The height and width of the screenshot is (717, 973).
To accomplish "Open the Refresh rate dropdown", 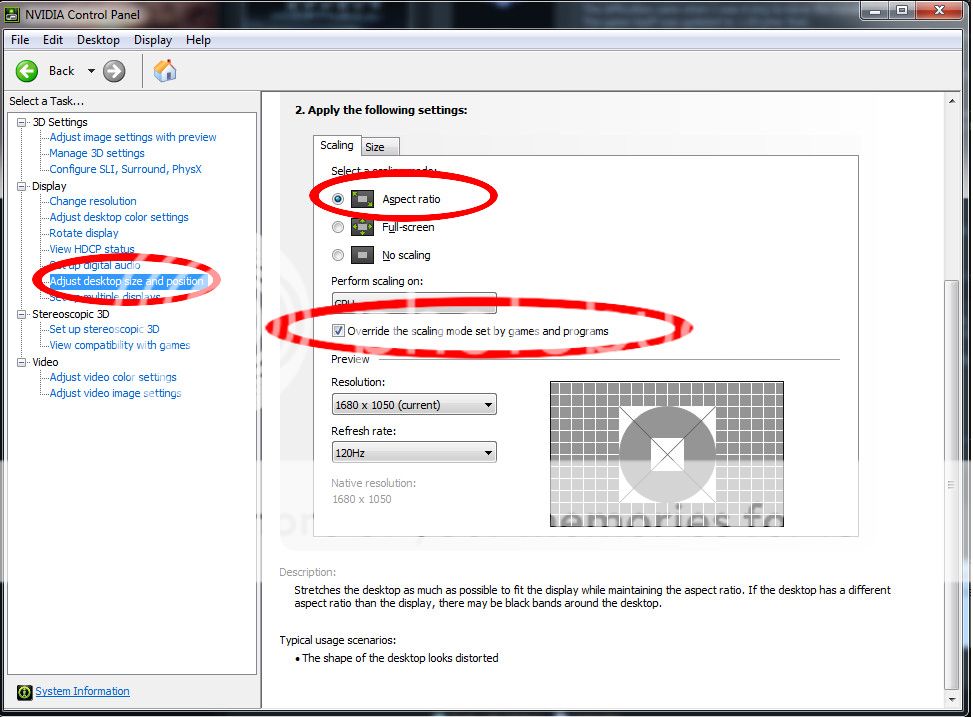I will [413, 453].
